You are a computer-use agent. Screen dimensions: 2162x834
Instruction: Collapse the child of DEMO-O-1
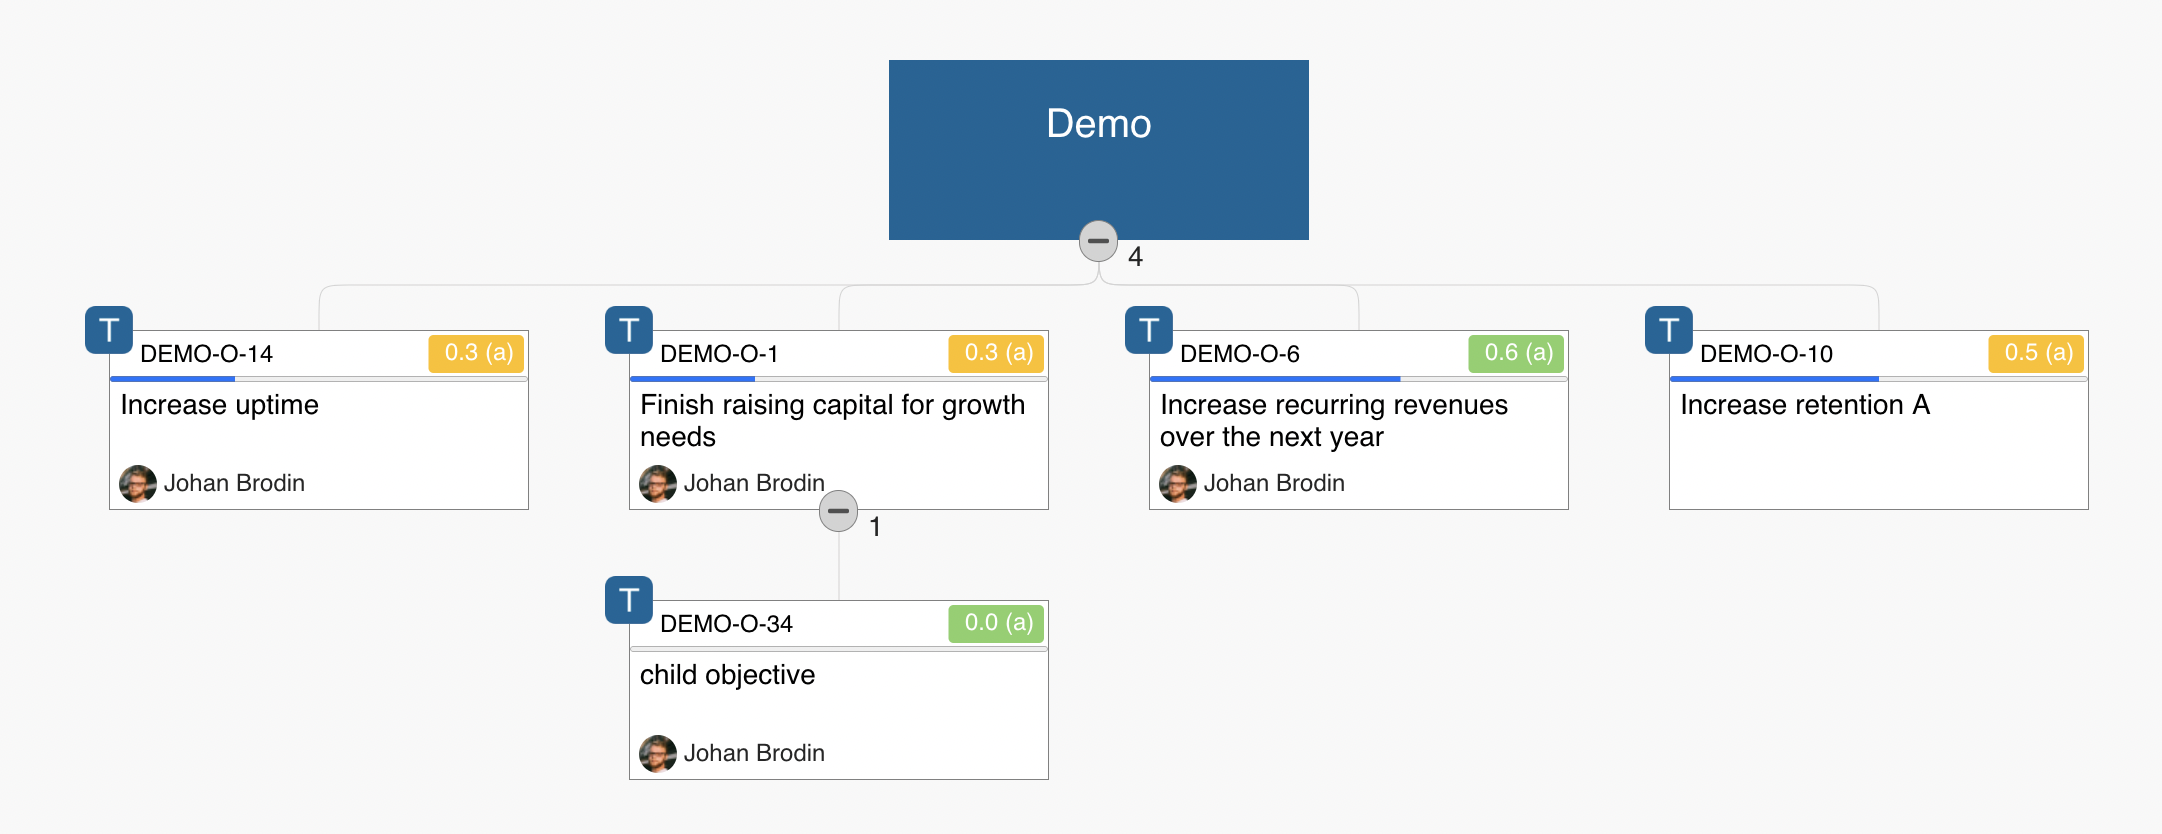pos(838,511)
